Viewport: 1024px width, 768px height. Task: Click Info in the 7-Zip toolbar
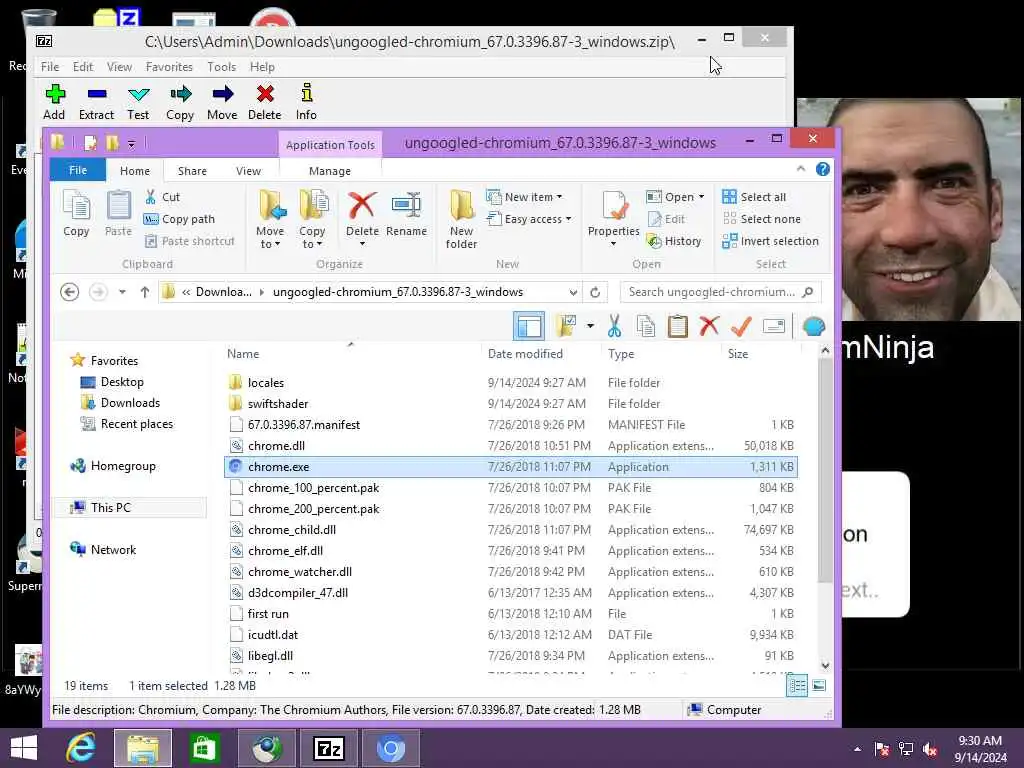click(306, 102)
